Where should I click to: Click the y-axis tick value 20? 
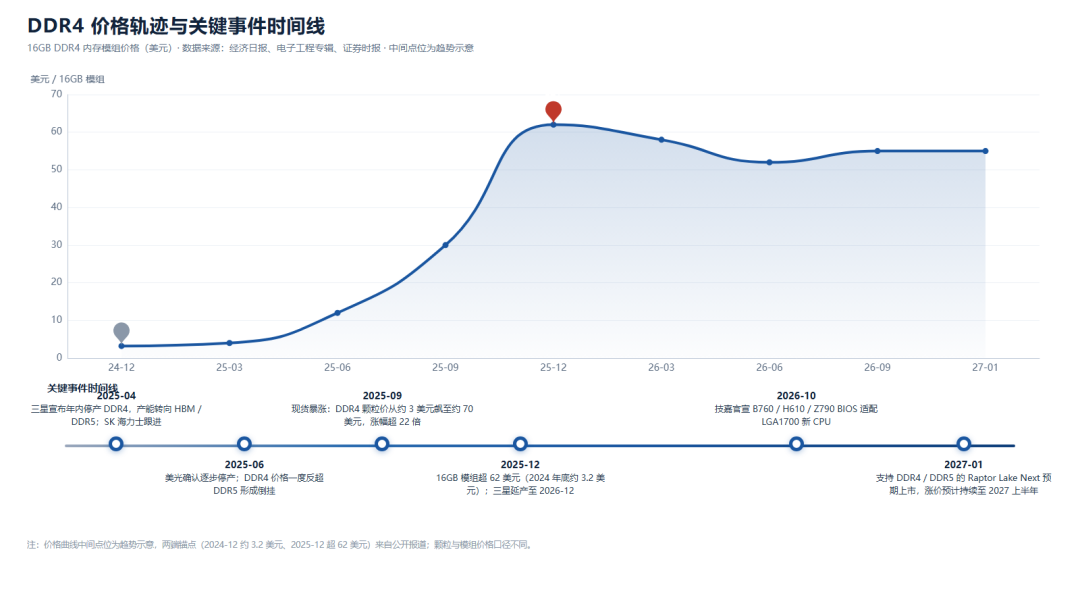coord(56,282)
